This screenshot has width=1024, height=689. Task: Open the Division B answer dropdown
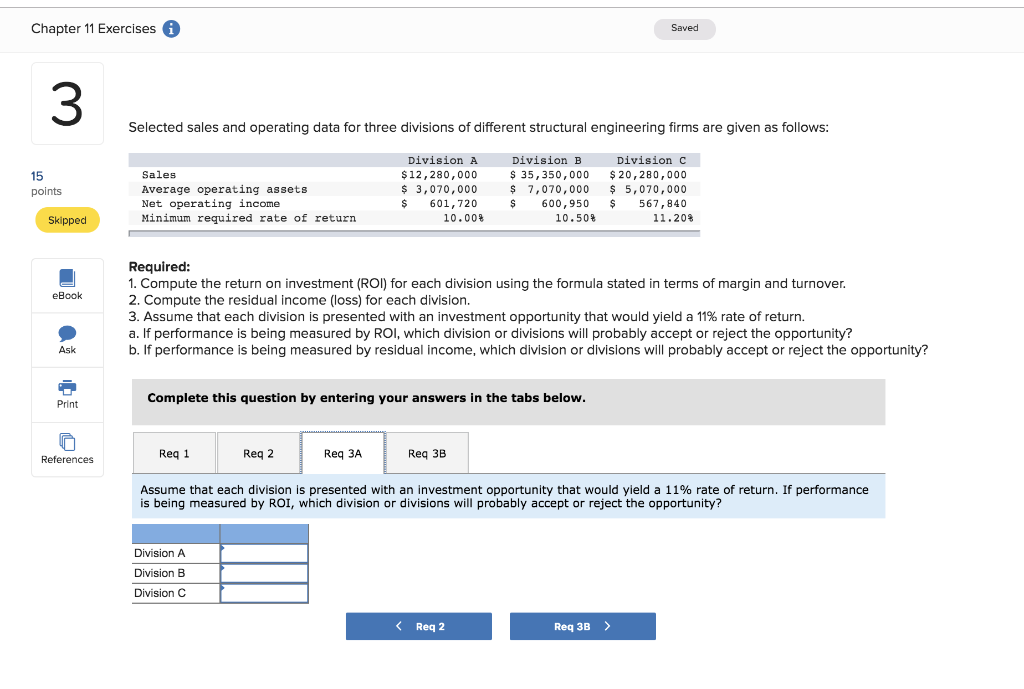click(264, 573)
